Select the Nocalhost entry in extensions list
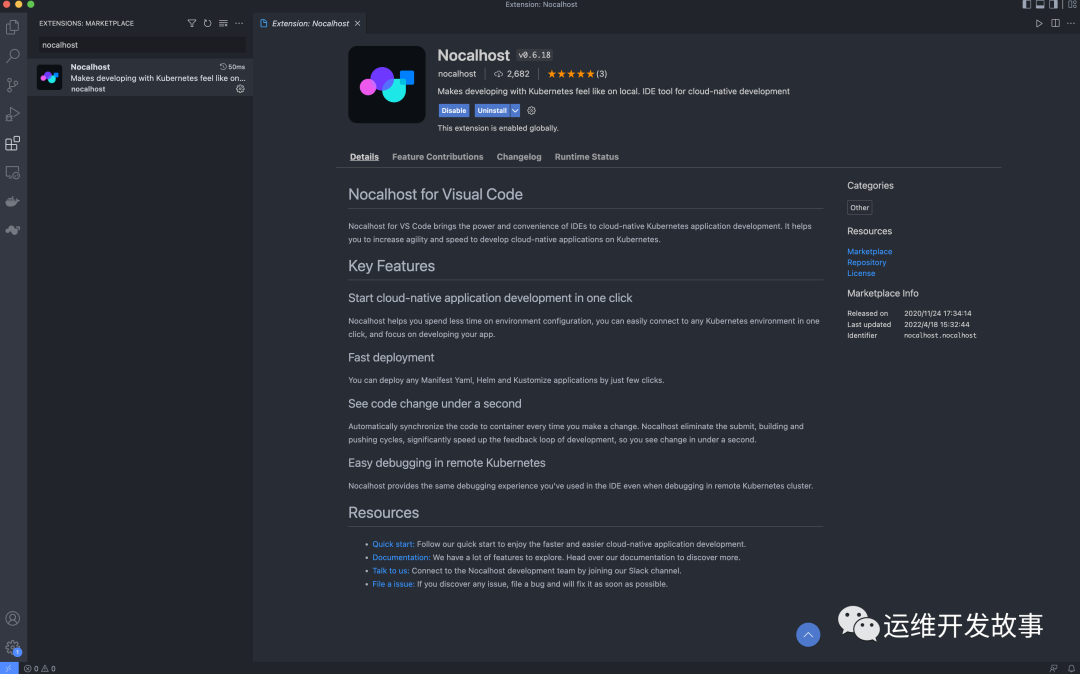This screenshot has width=1080, height=674. pyautogui.click(x=140, y=77)
